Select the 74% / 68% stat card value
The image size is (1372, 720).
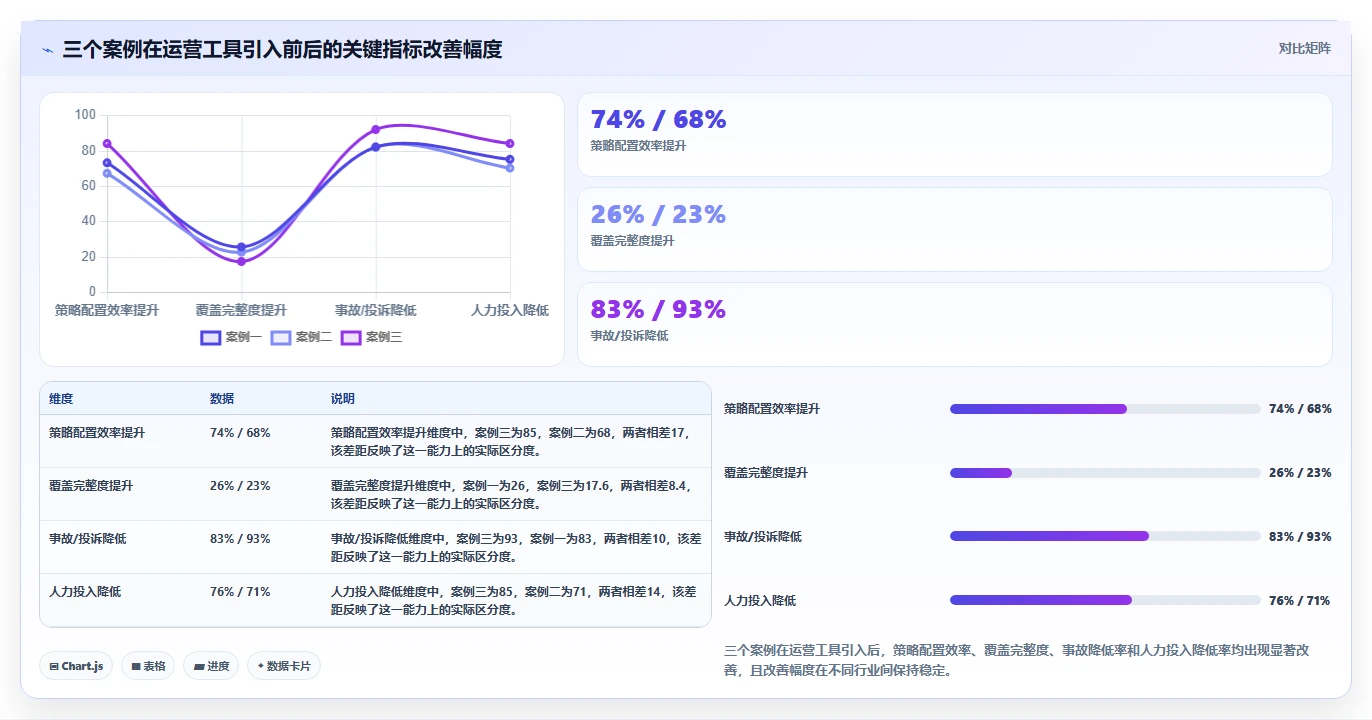(x=658, y=119)
